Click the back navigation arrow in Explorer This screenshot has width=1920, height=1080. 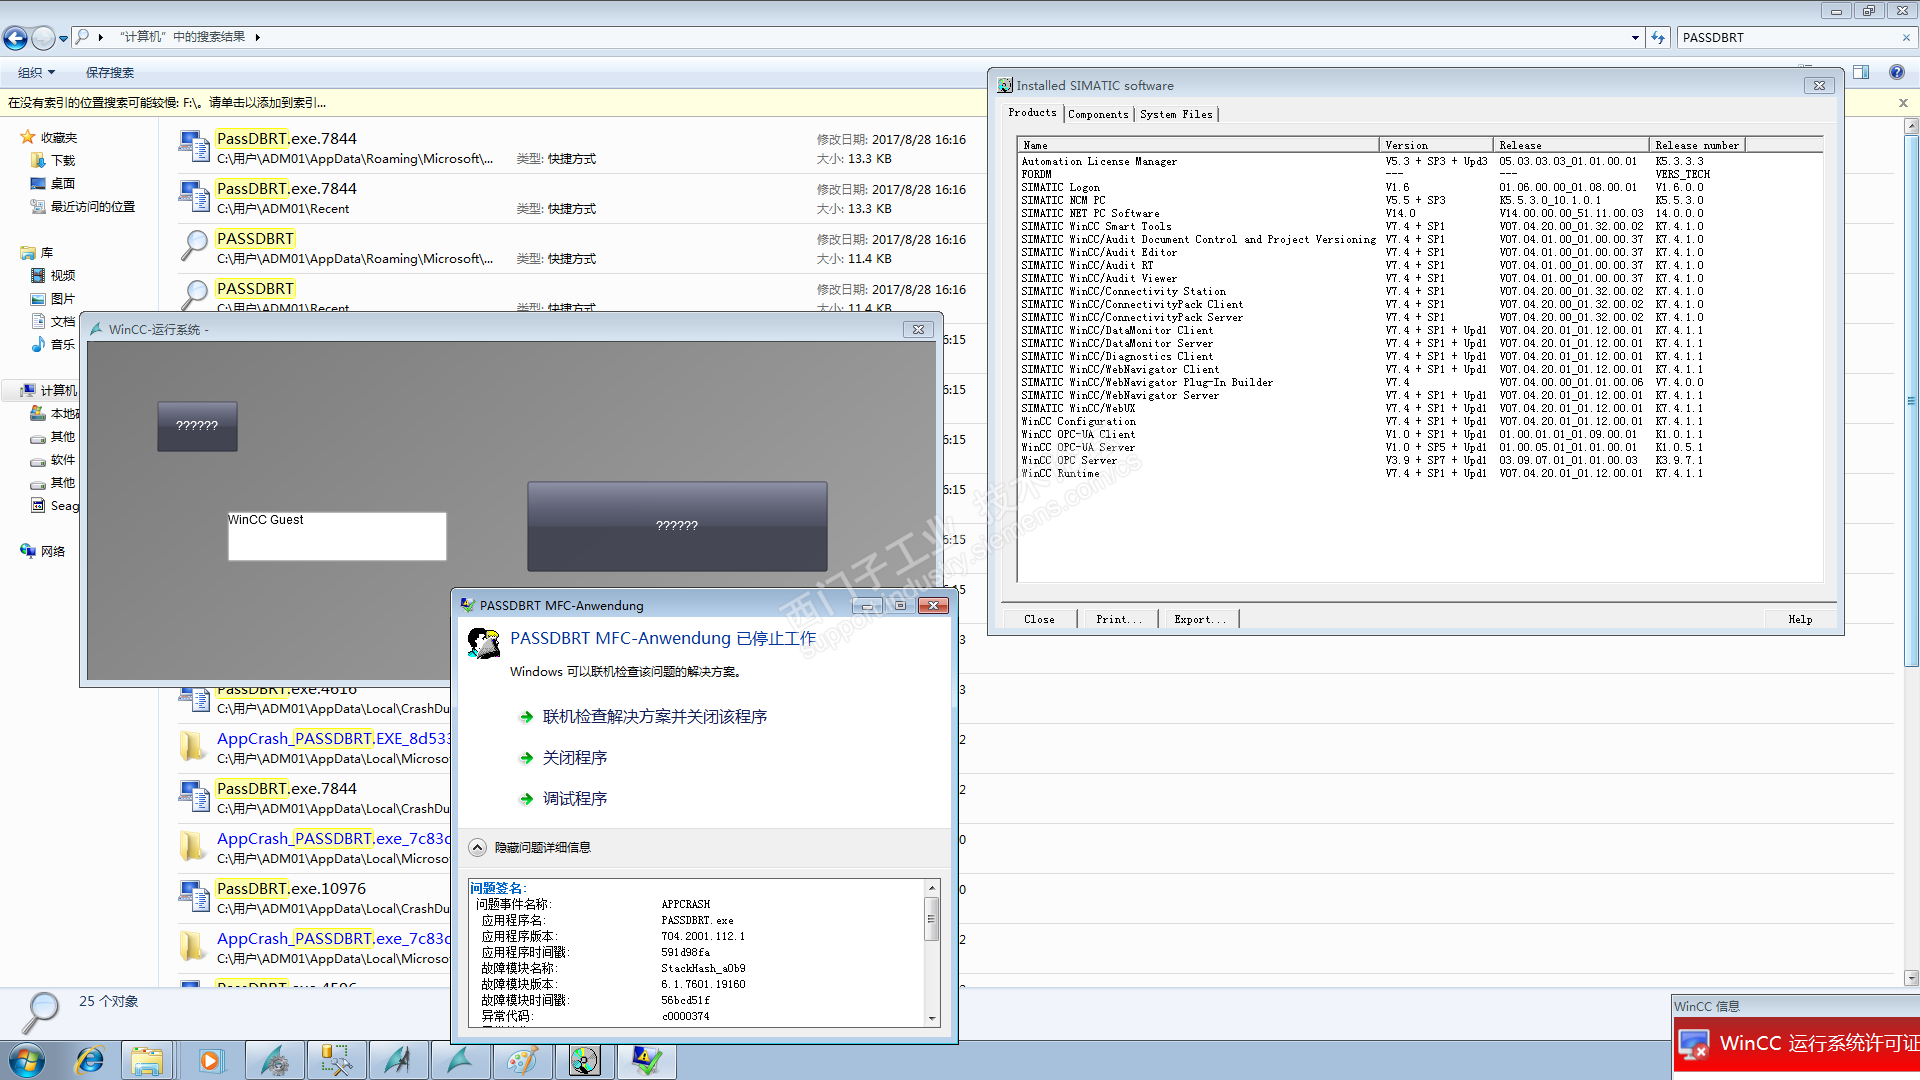(15, 38)
